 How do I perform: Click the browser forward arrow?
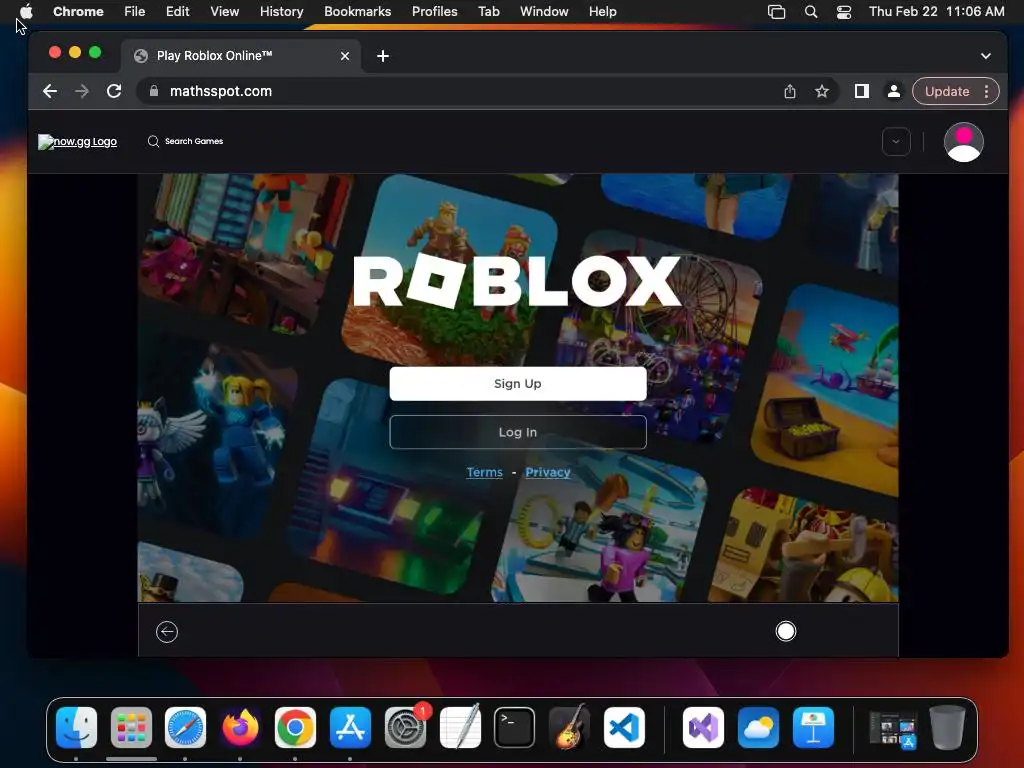(x=82, y=91)
